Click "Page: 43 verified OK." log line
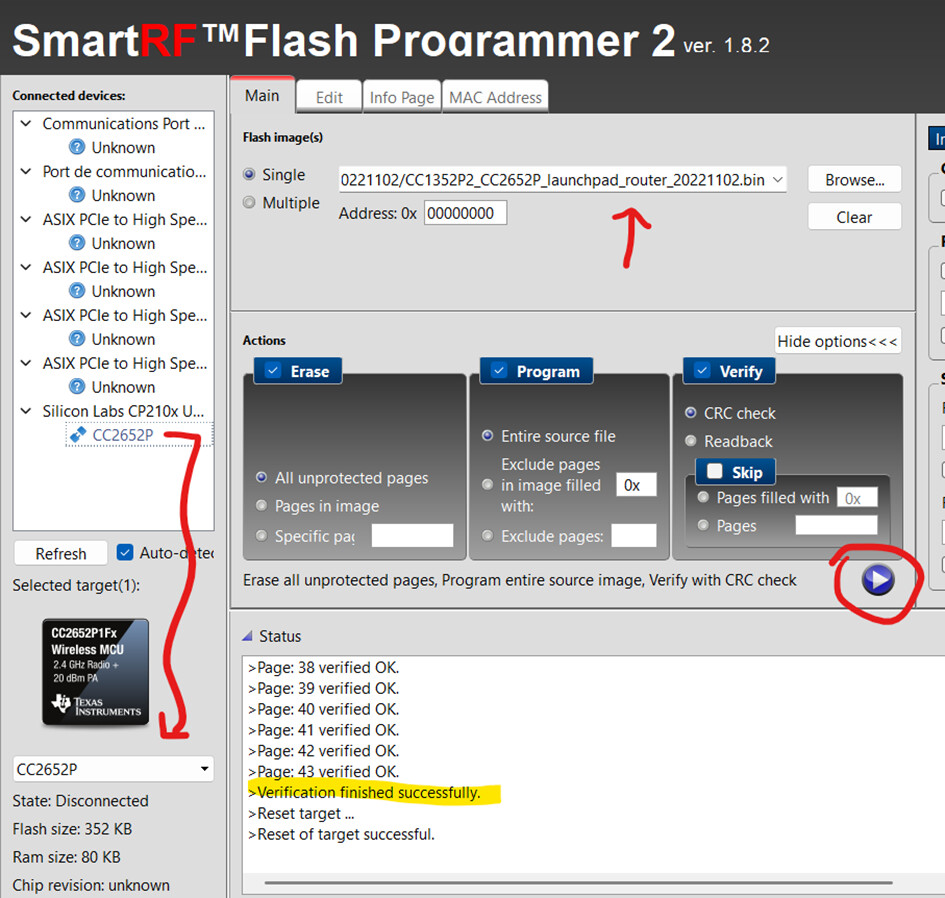945x898 pixels. coord(324,771)
